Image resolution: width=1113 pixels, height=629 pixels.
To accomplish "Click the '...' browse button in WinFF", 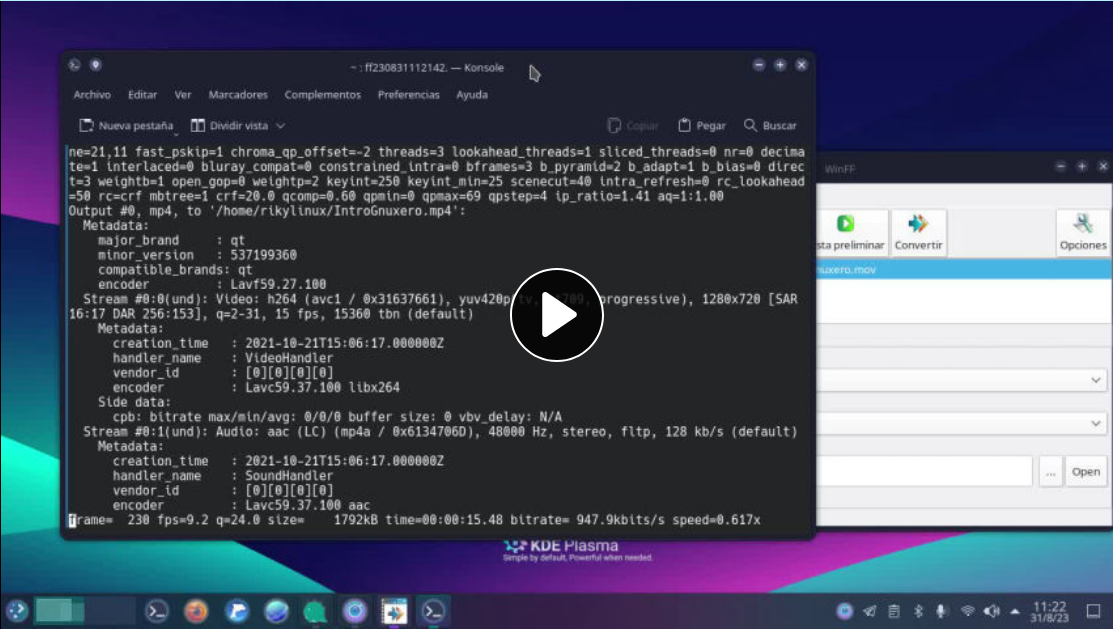I will (x=1051, y=471).
